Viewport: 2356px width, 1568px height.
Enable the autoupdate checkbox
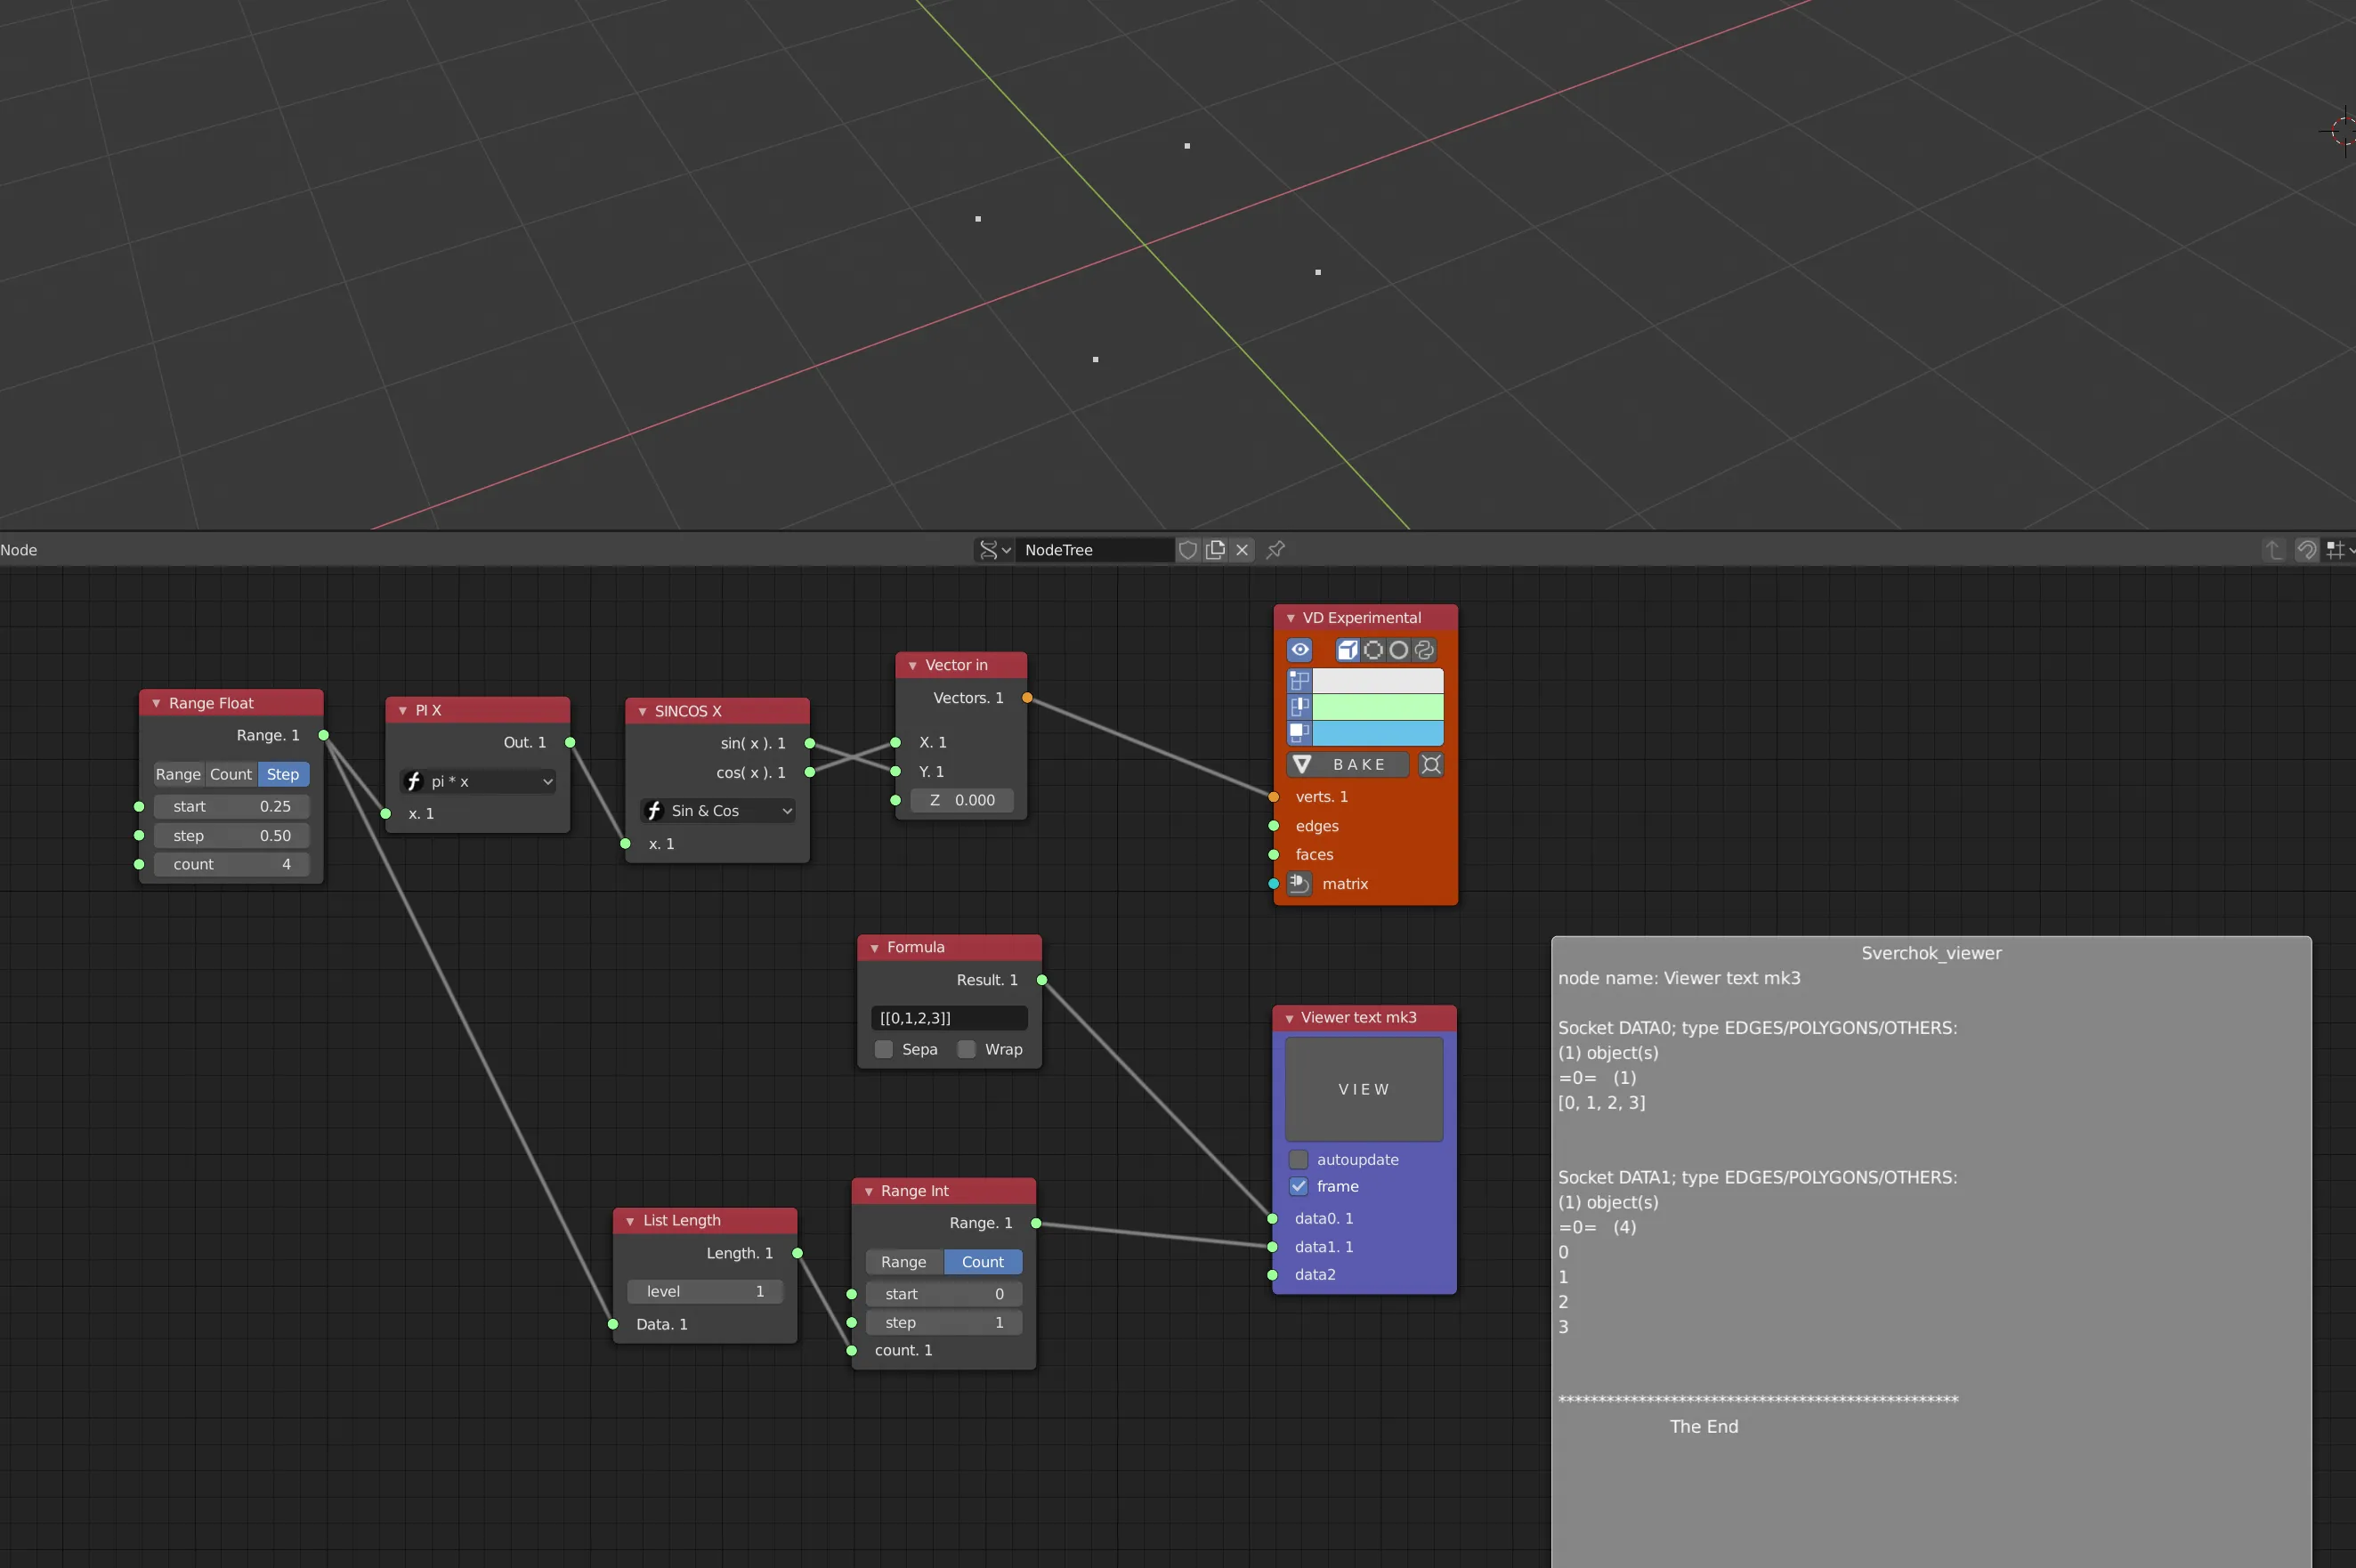pyautogui.click(x=1298, y=1159)
